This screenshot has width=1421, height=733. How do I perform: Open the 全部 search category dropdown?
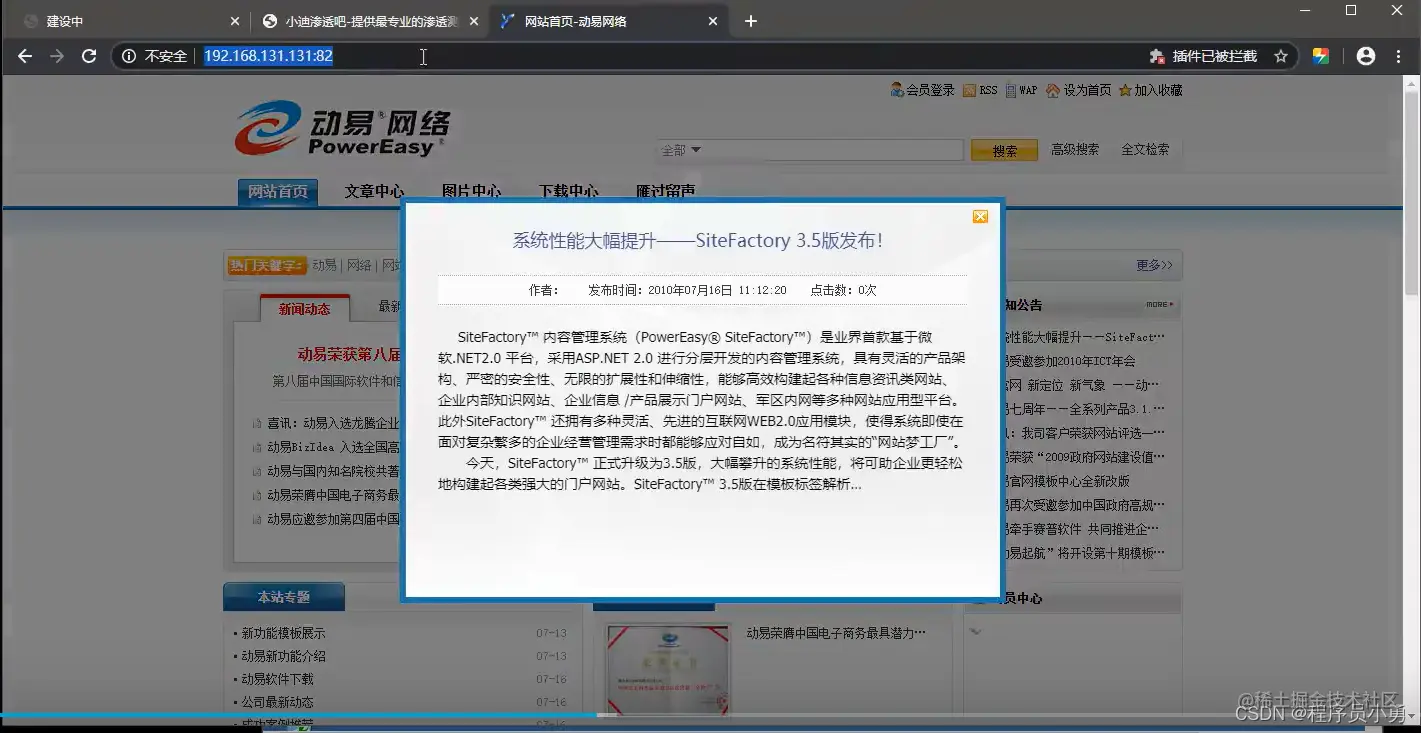[681, 150]
